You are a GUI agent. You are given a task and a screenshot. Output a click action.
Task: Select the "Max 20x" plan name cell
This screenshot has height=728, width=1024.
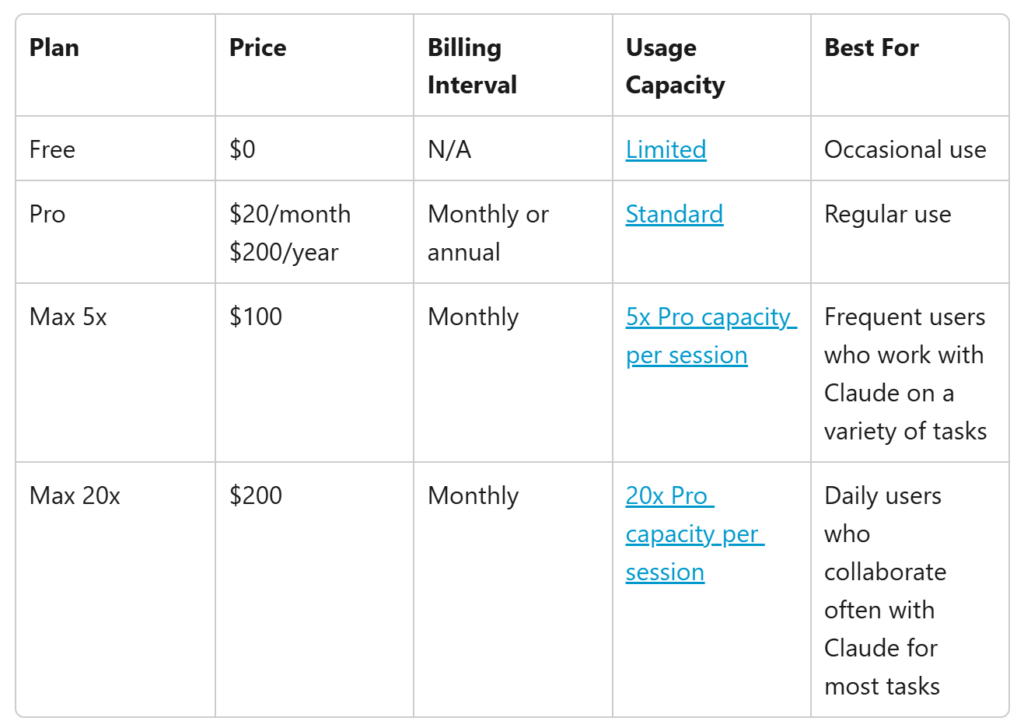[74, 496]
